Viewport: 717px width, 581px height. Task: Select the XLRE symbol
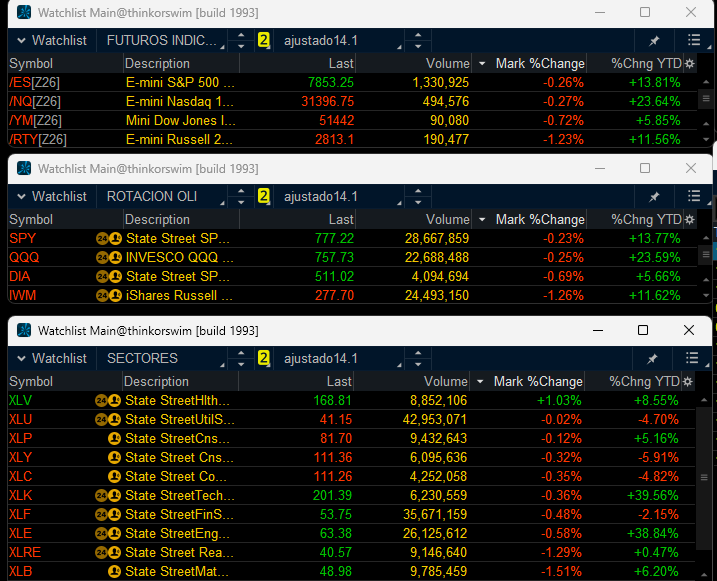click(25, 553)
